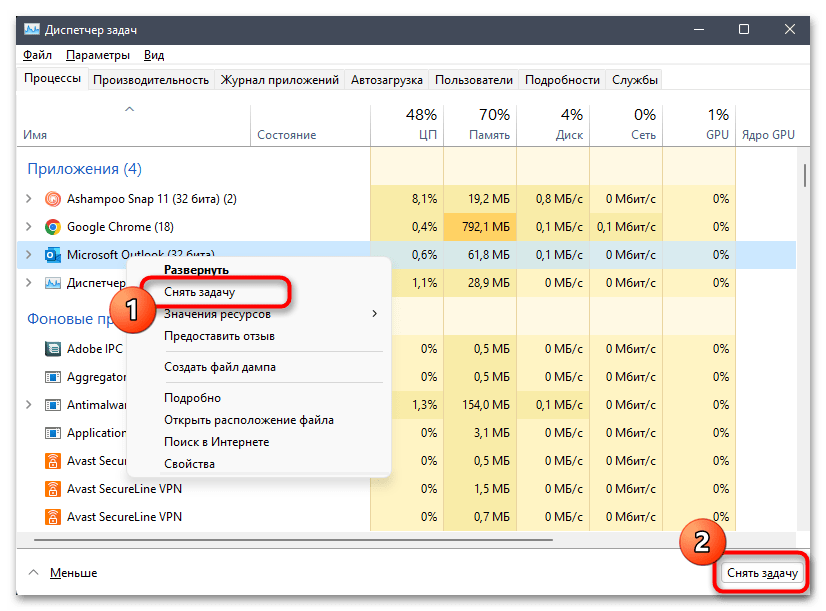This screenshot has height=611, width=826.
Task: Expand the Диспетчер process row
Action: click(29, 283)
